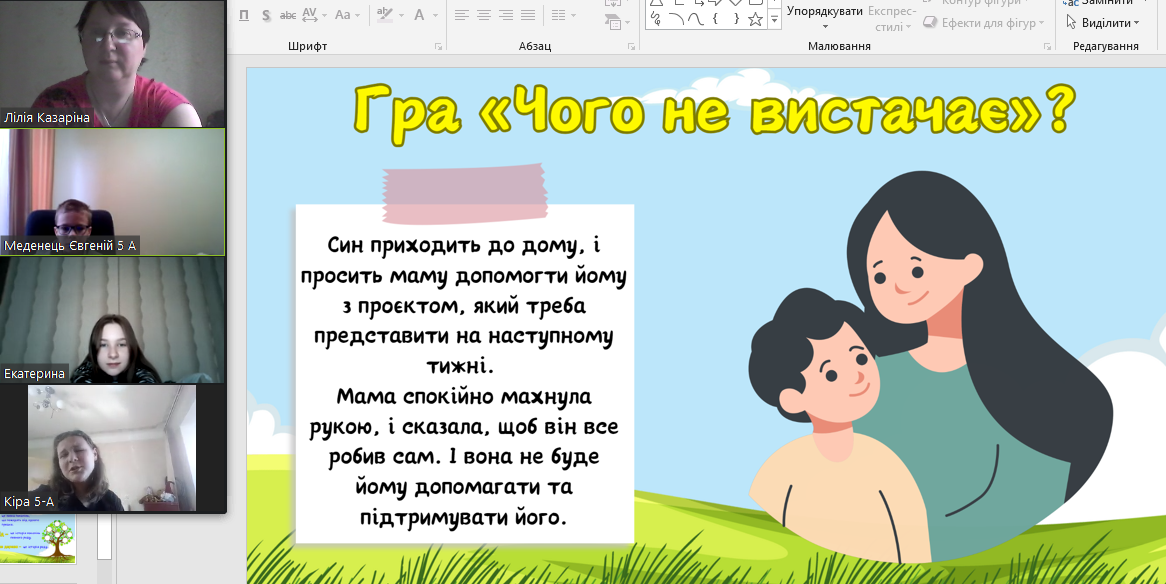The height and width of the screenshot is (584, 1166).
Task: Open the font color A dropdown arrow
Action: coord(435,15)
